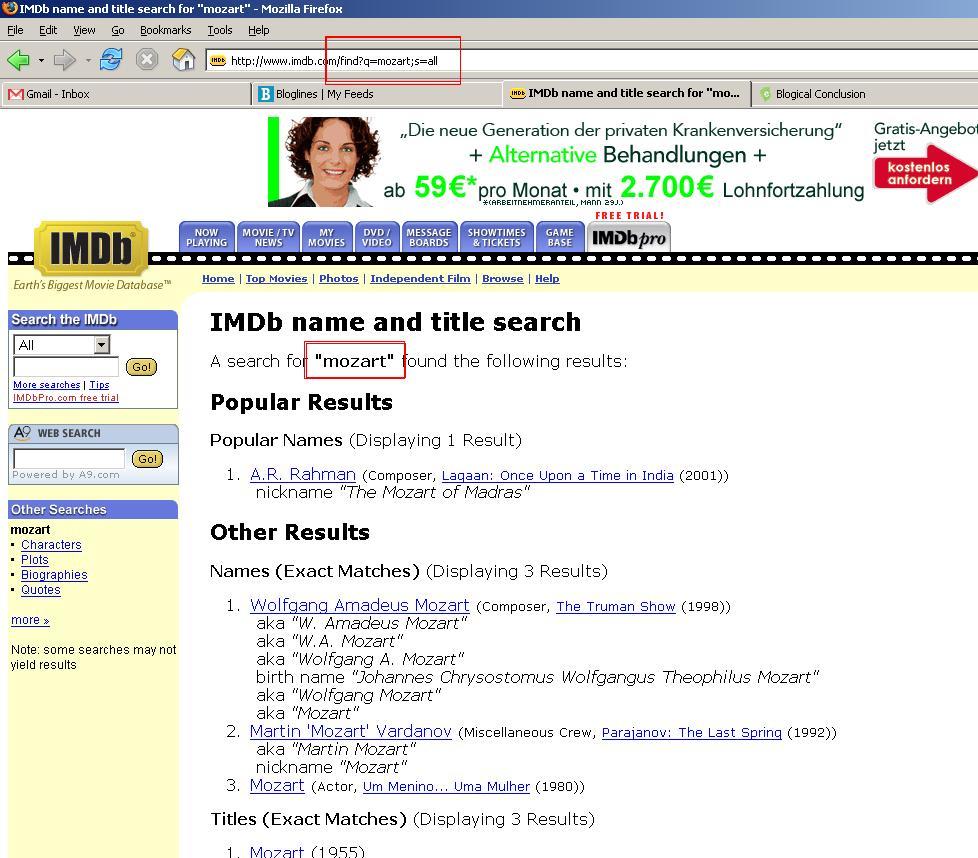
Task: Open the Mozart actor name result
Action: tap(277, 786)
